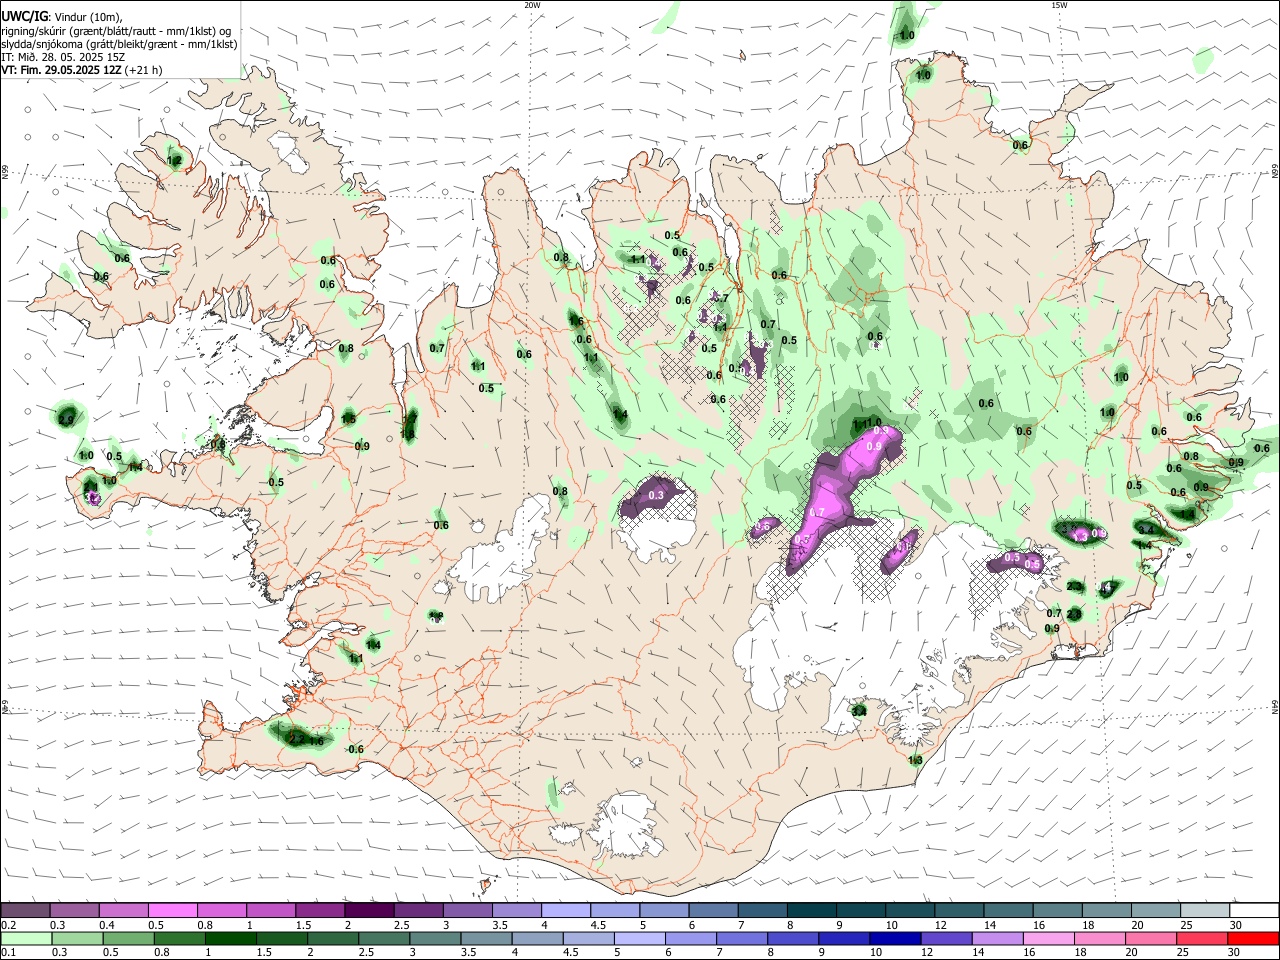The image size is (1280, 960).
Task: Select the 'IT: Mið. 28. 05. 2025 15Z' line
Action: 63,57
